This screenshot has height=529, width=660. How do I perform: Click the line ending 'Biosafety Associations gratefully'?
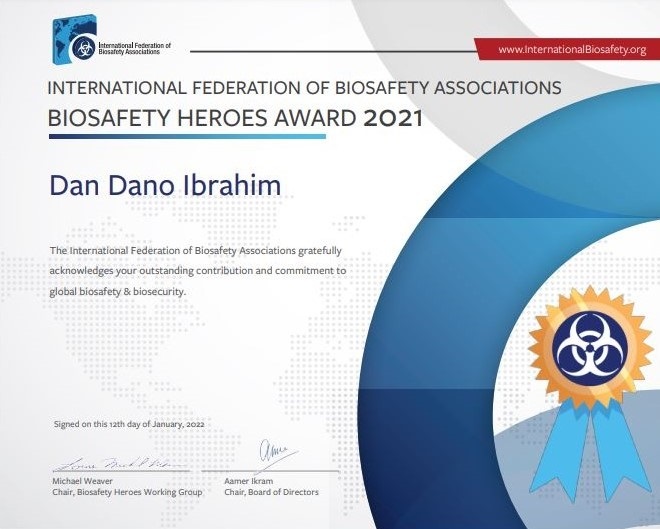(x=196, y=250)
